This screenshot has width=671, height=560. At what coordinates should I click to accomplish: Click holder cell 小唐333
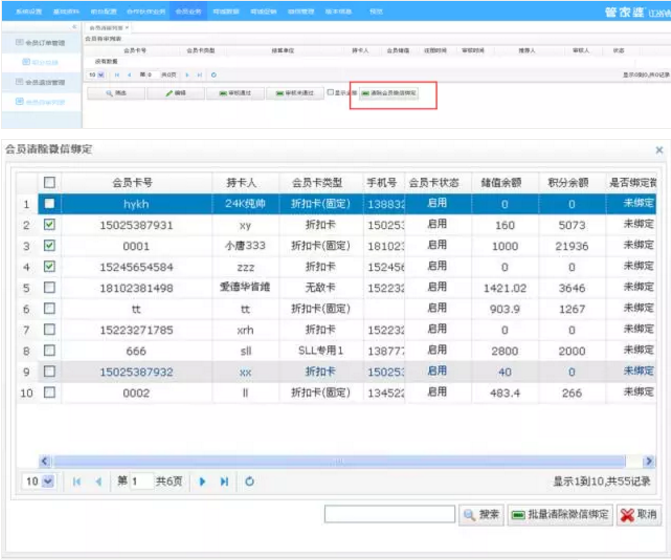(245, 246)
